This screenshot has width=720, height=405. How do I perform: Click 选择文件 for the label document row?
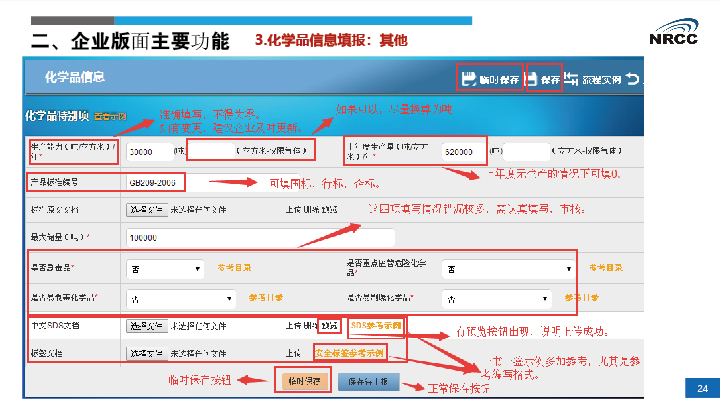pos(144,353)
